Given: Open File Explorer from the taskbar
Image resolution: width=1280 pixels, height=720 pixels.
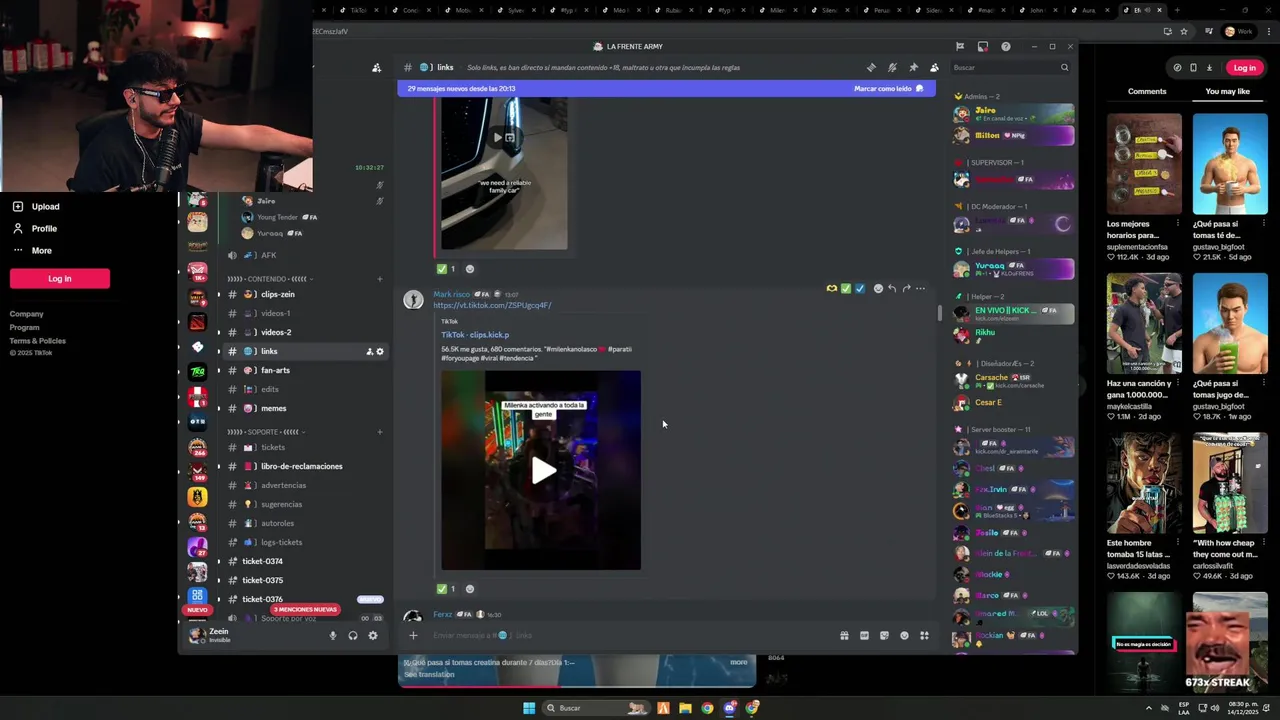Looking at the screenshot, I should 685,708.
